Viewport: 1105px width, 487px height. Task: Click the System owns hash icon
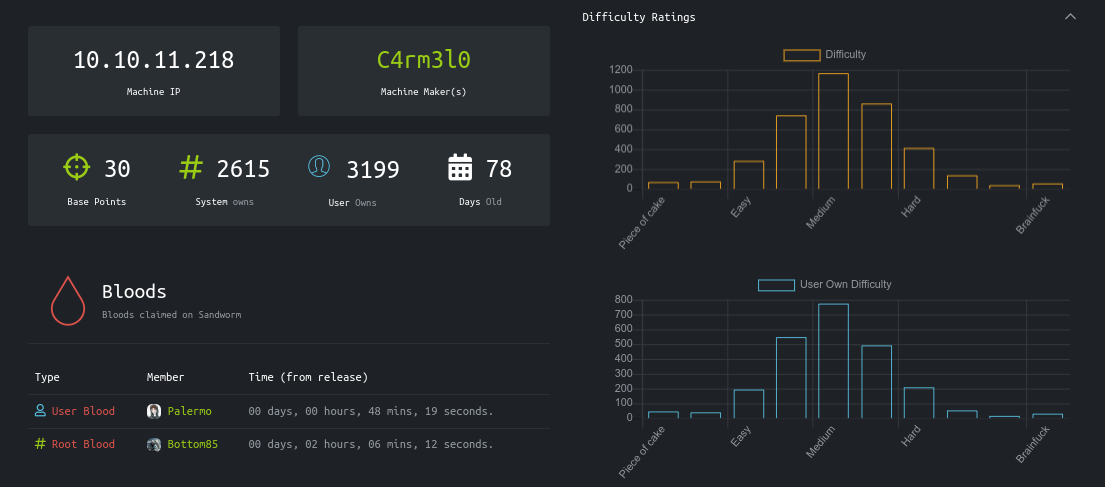pos(190,168)
